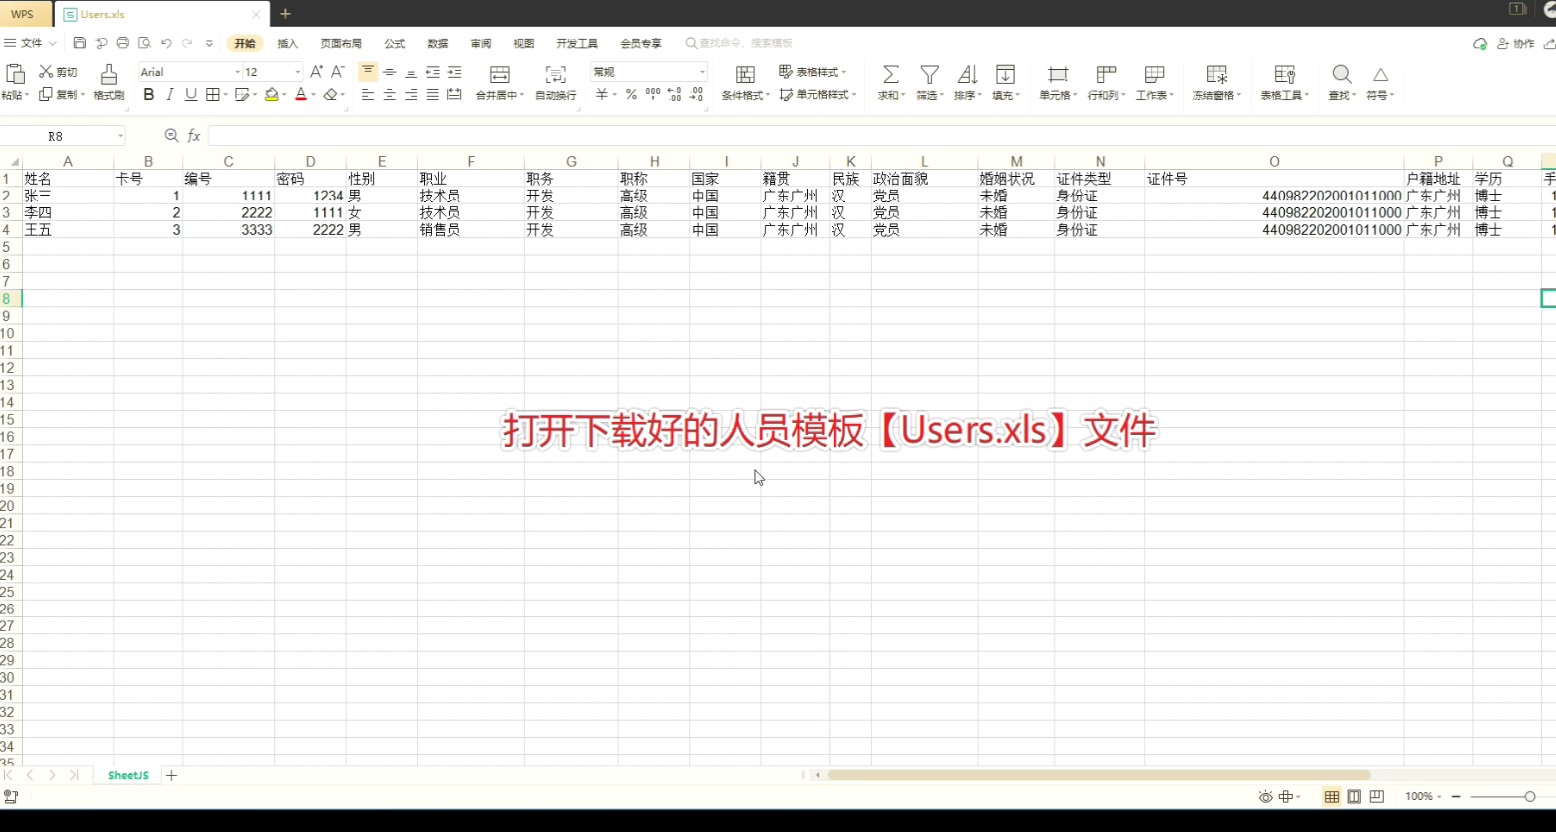This screenshot has width=1556, height=832.
Task: Open the Arial font name dropdown
Action: 238,72
